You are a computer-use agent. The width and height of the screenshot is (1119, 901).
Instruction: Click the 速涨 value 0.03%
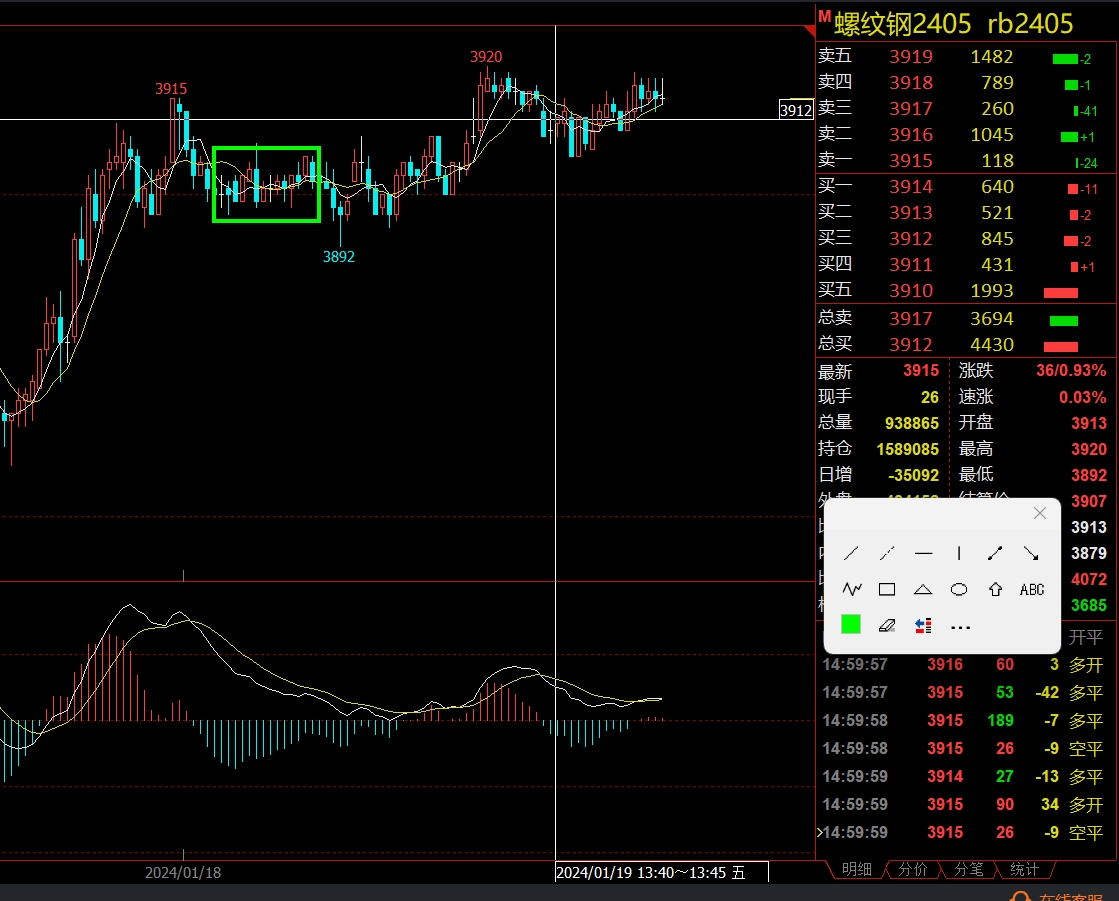click(x=1083, y=397)
